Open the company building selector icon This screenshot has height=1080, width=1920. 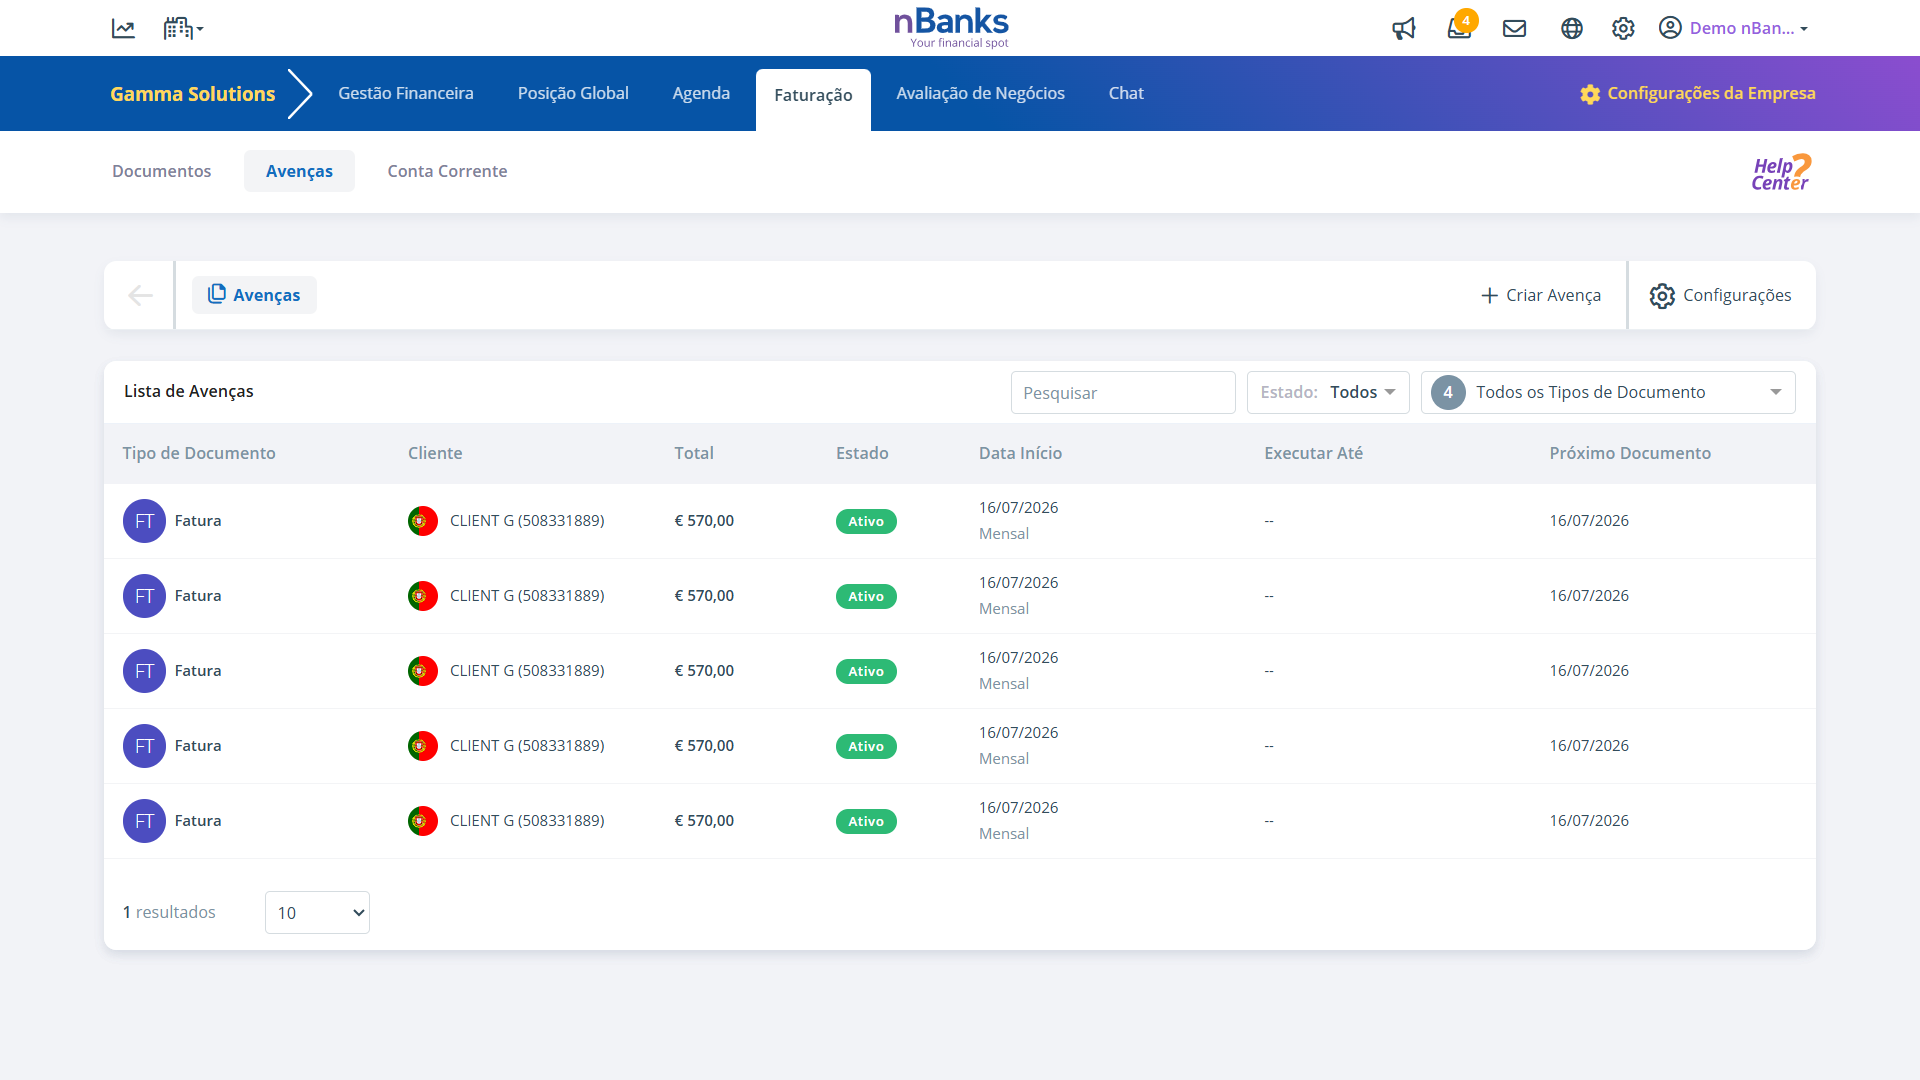click(x=182, y=29)
